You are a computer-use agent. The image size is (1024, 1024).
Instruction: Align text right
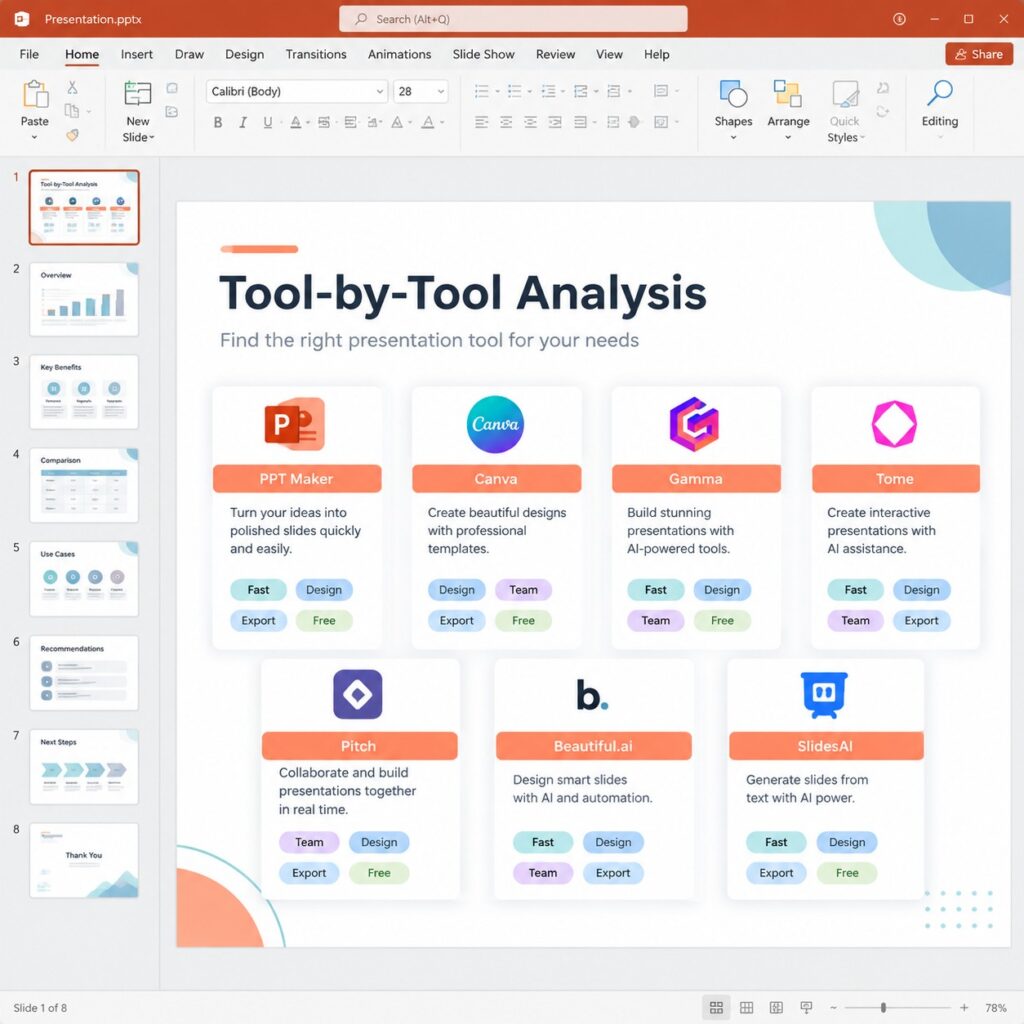530,122
